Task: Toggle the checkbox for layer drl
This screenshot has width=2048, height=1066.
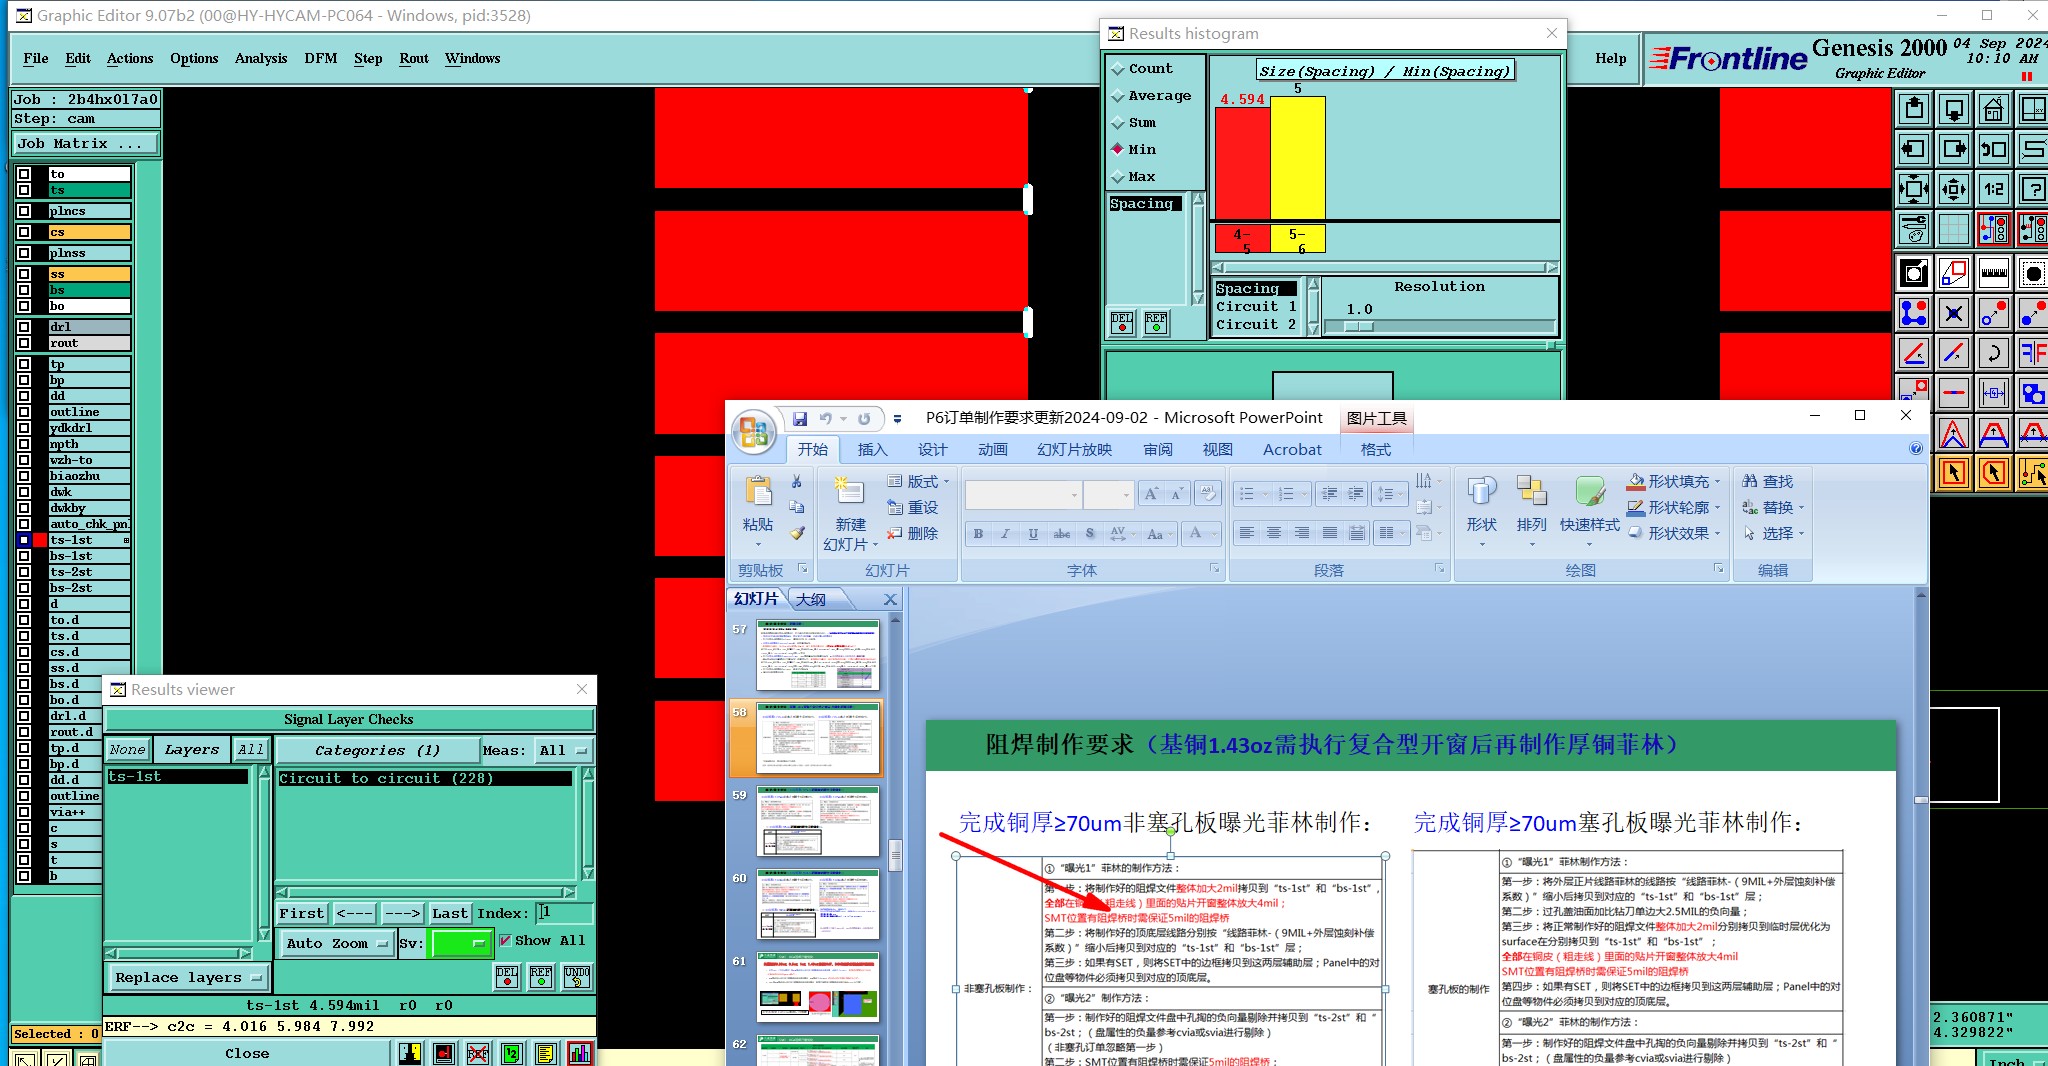Action: [x=24, y=327]
